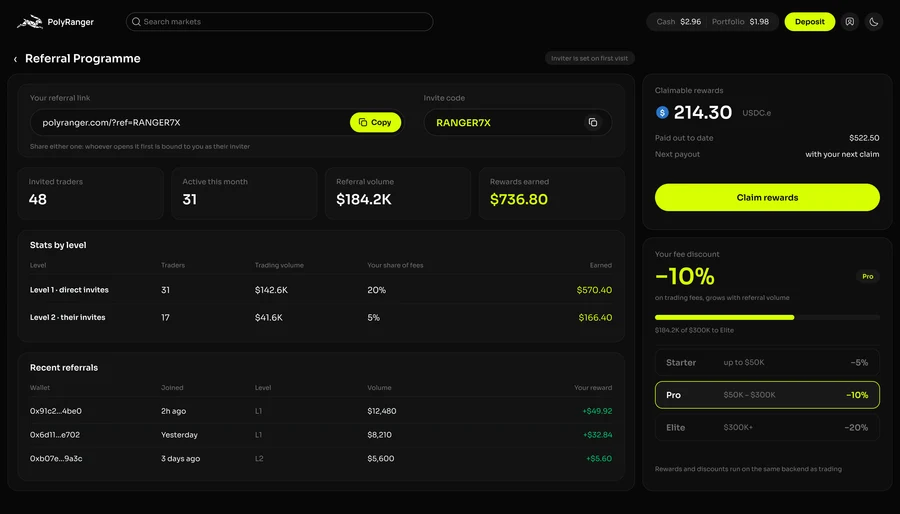Viewport: 900px width, 514px height.
Task: Click the +$32.84 reward value
Action: [598, 435]
